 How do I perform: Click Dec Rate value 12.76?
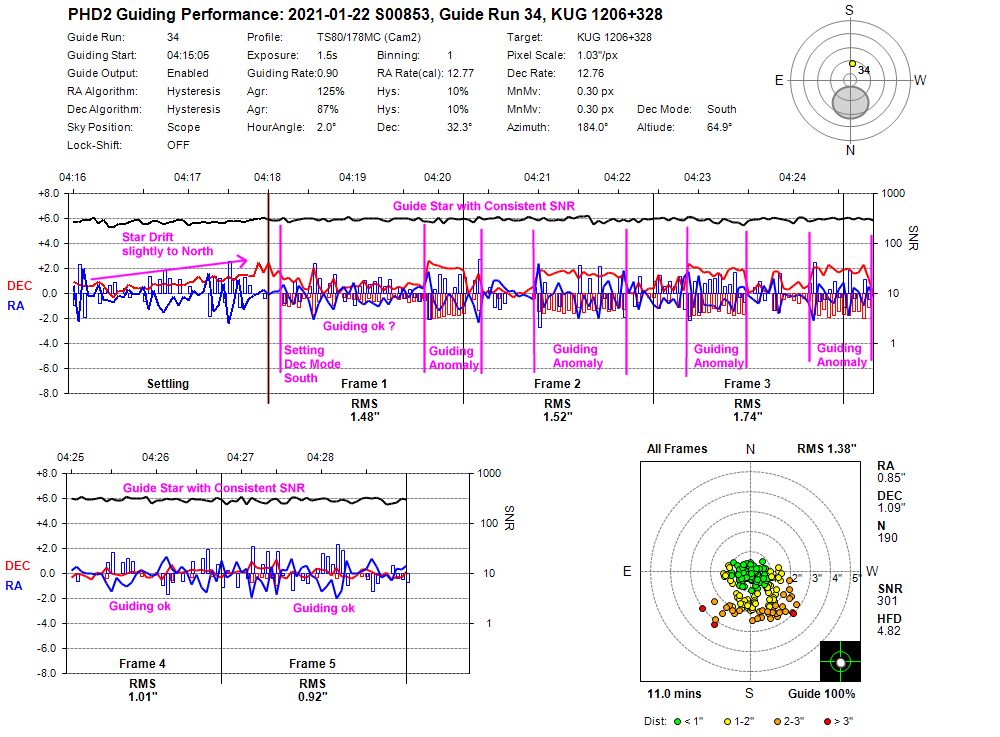click(x=591, y=73)
